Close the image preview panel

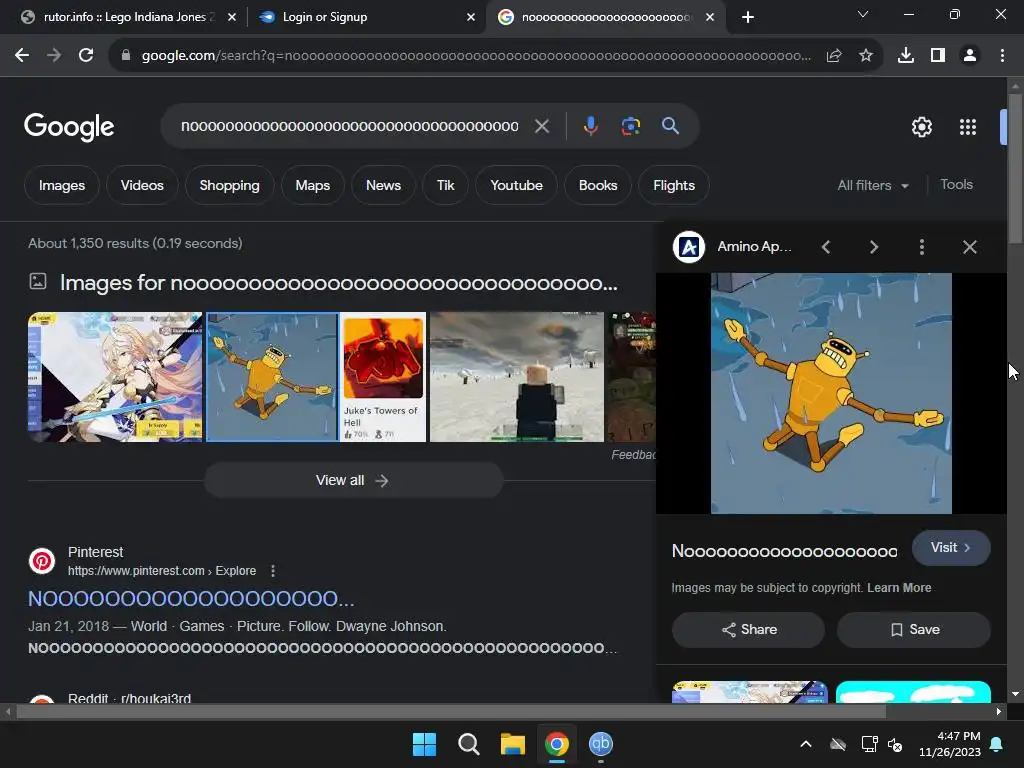click(970, 247)
